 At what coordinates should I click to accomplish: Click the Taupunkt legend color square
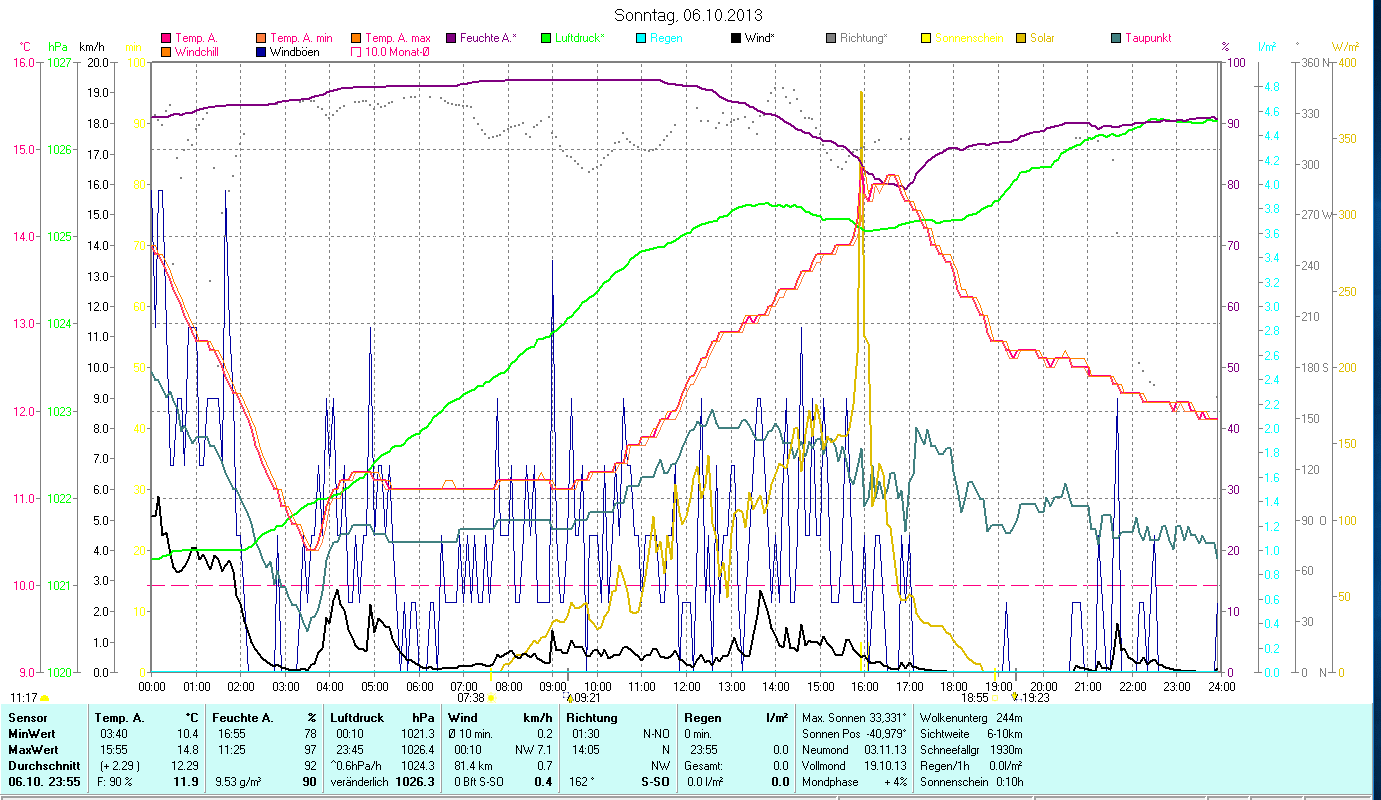[x=1115, y=38]
